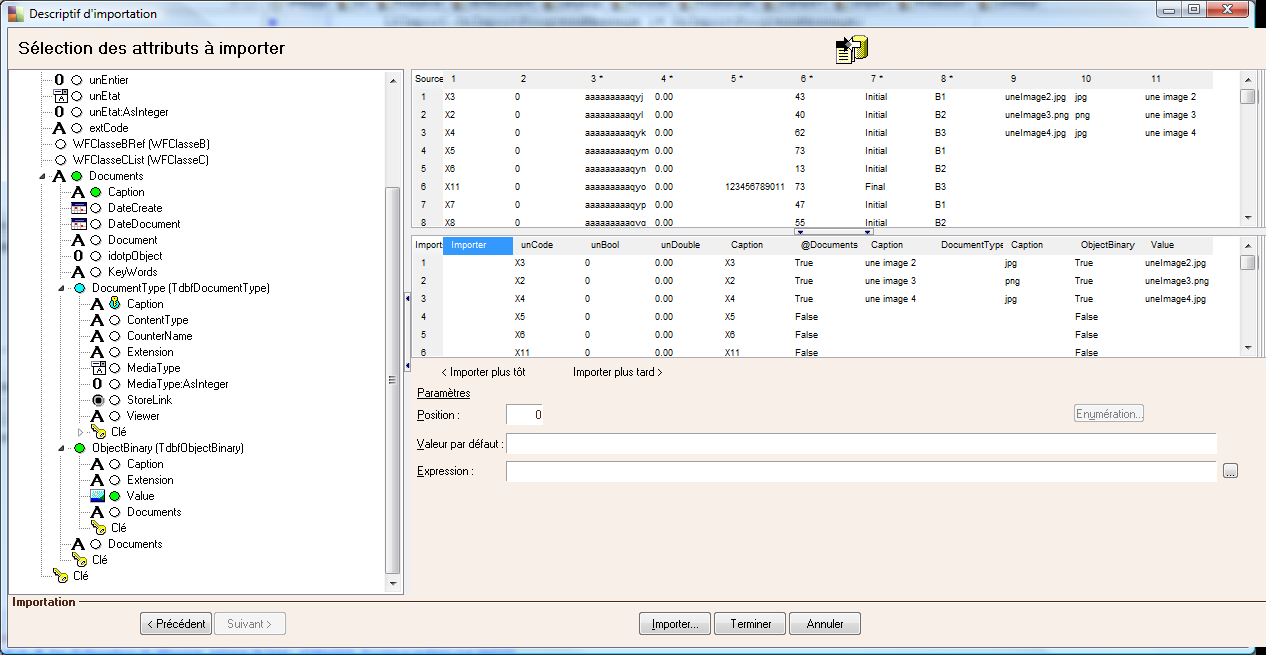The height and width of the screenshot is (655, 1266).
Task: Click the text icon beside CounterName
Action: 97,336
